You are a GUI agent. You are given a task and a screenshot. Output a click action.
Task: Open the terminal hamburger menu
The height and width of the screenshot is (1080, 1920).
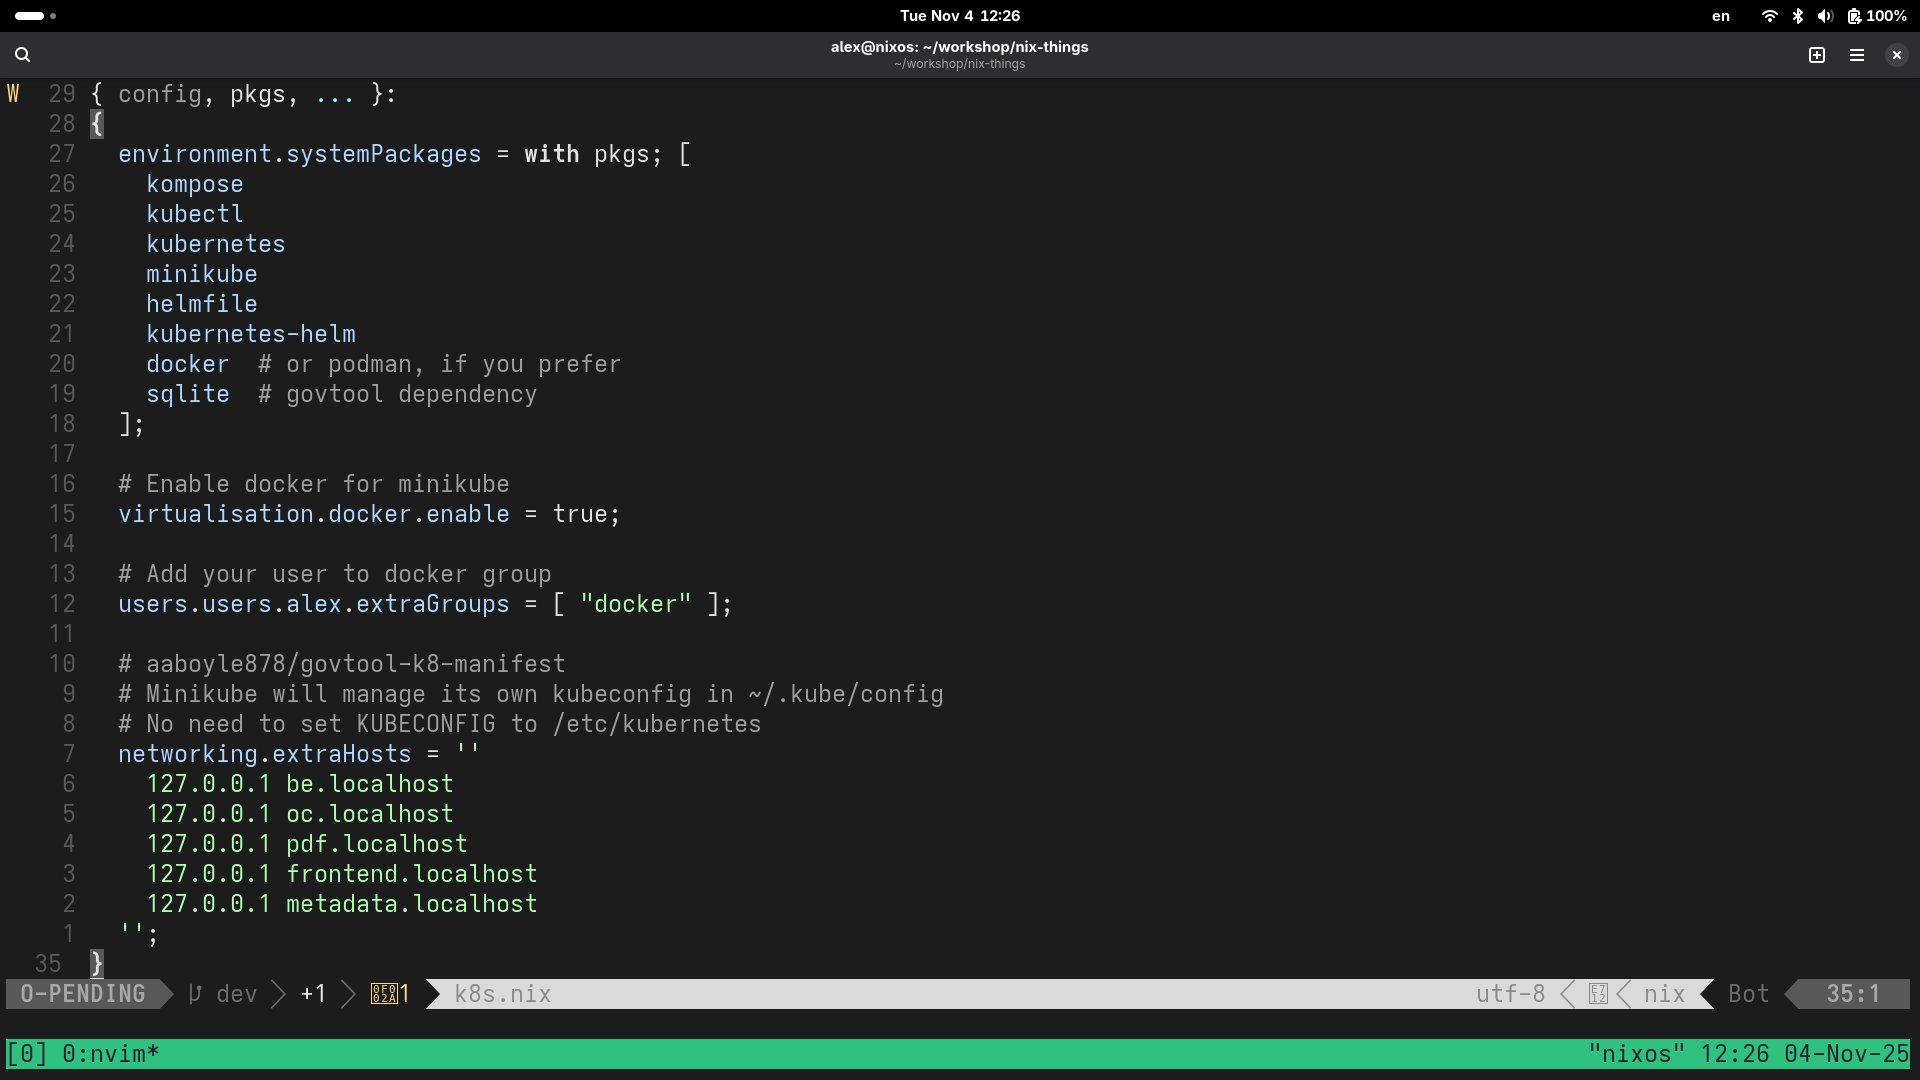(1857, 55)
